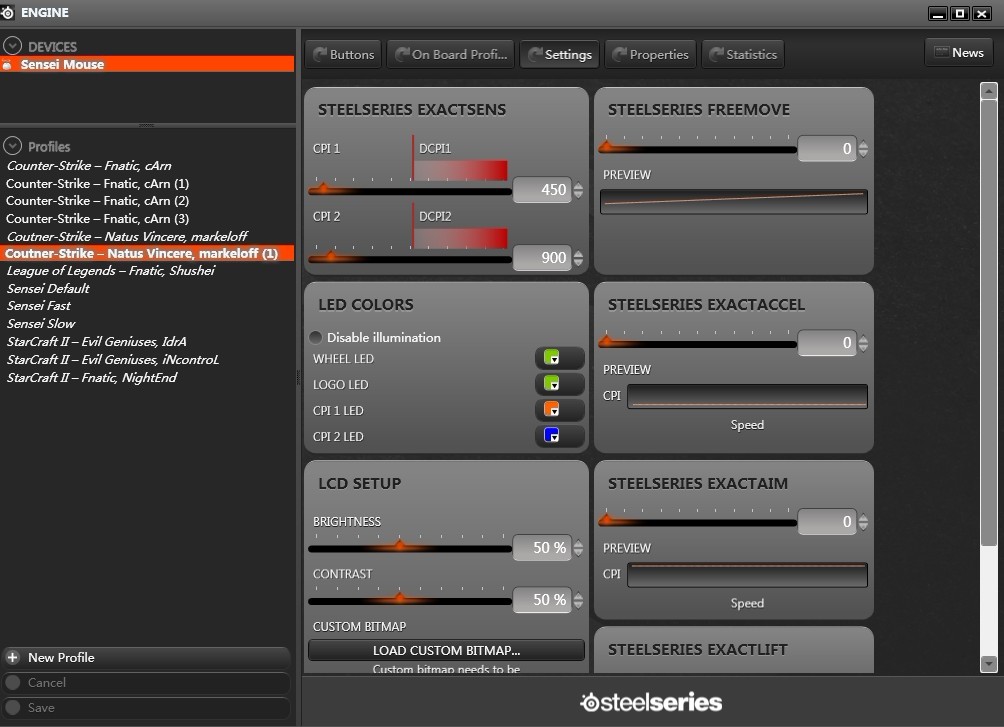This screenshot has width=1004, height=727.
Task: Click the CPI 1 value field 450
Action: pyautogui.click(x=542, y=190)
